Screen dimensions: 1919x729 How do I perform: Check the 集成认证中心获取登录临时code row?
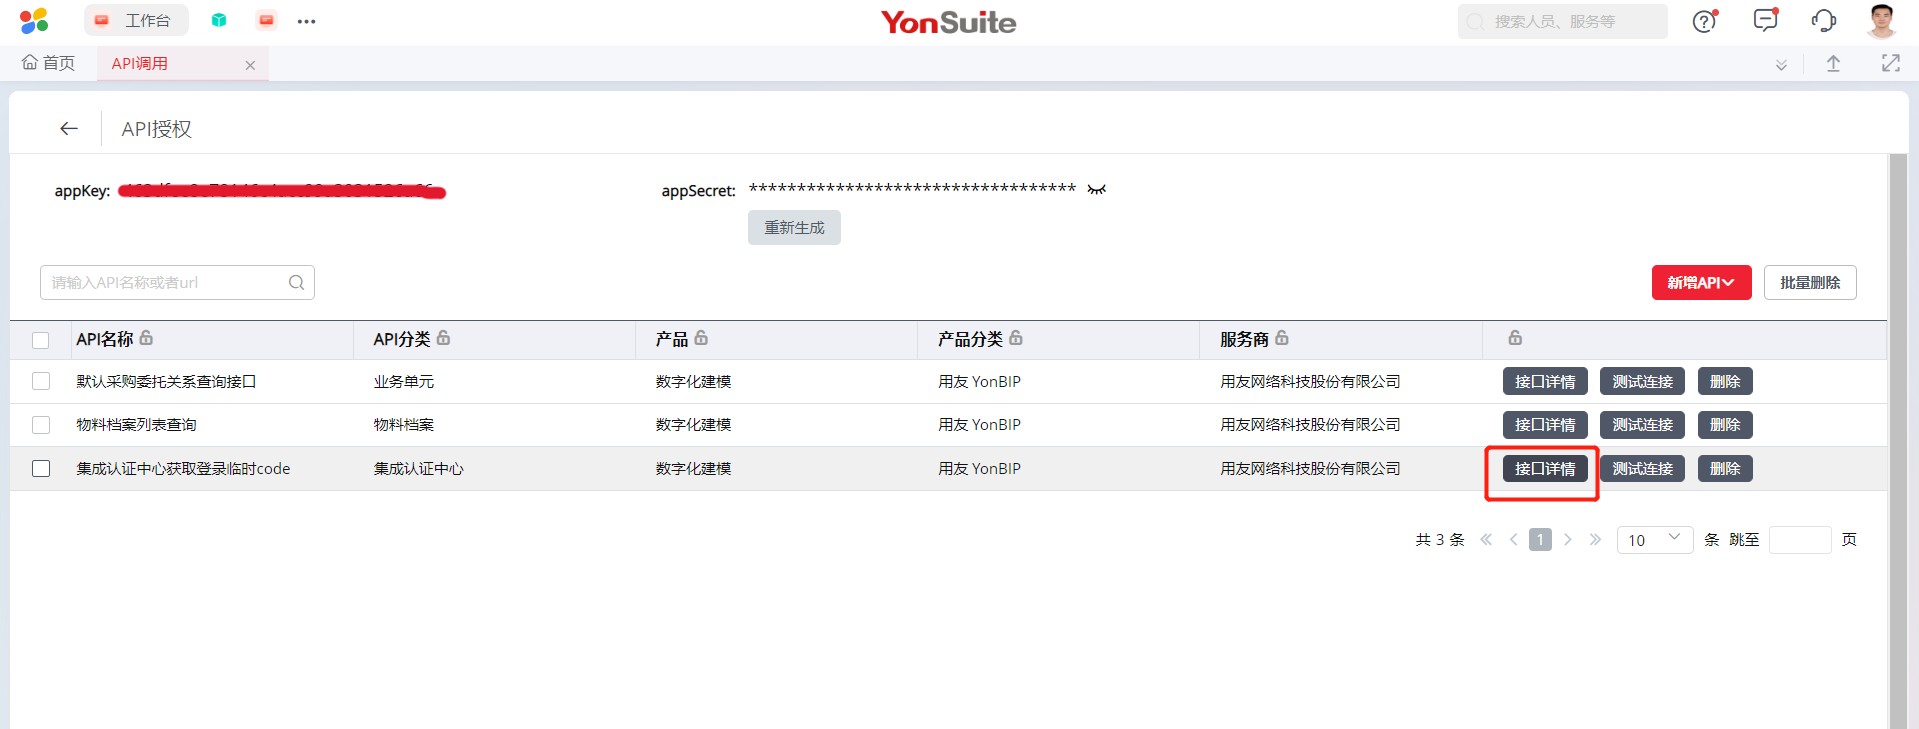41,469
